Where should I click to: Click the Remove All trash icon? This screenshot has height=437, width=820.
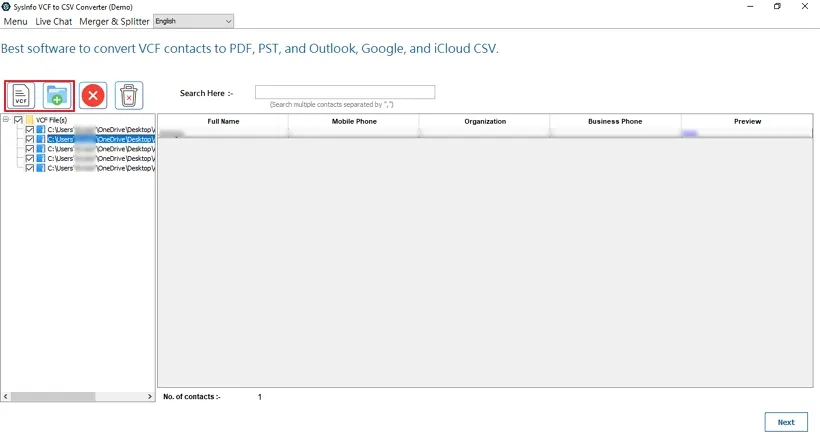129,96
